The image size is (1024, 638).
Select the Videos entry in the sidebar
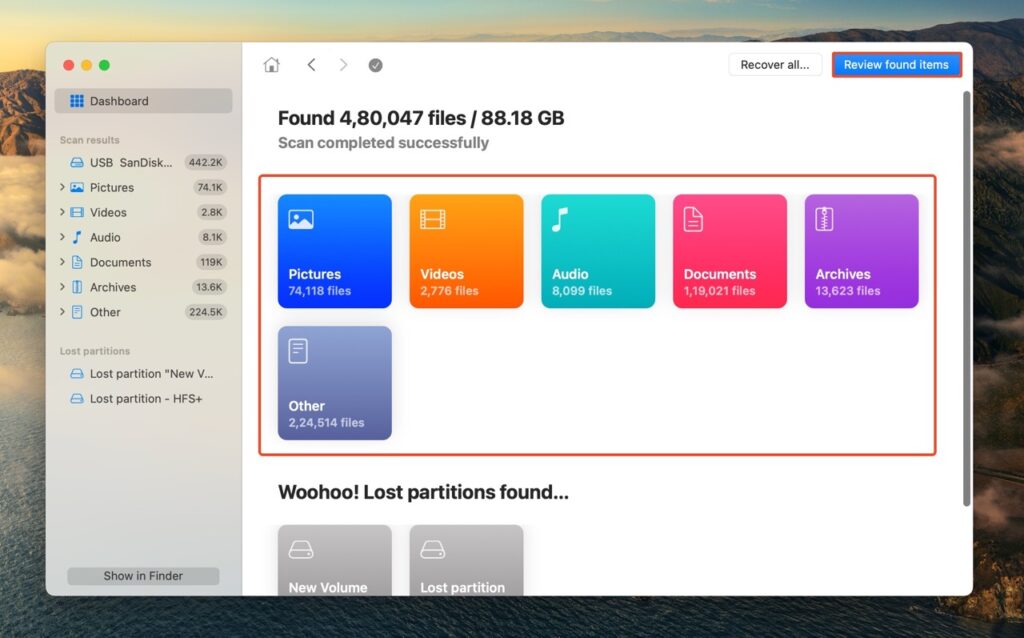(107, 212)
